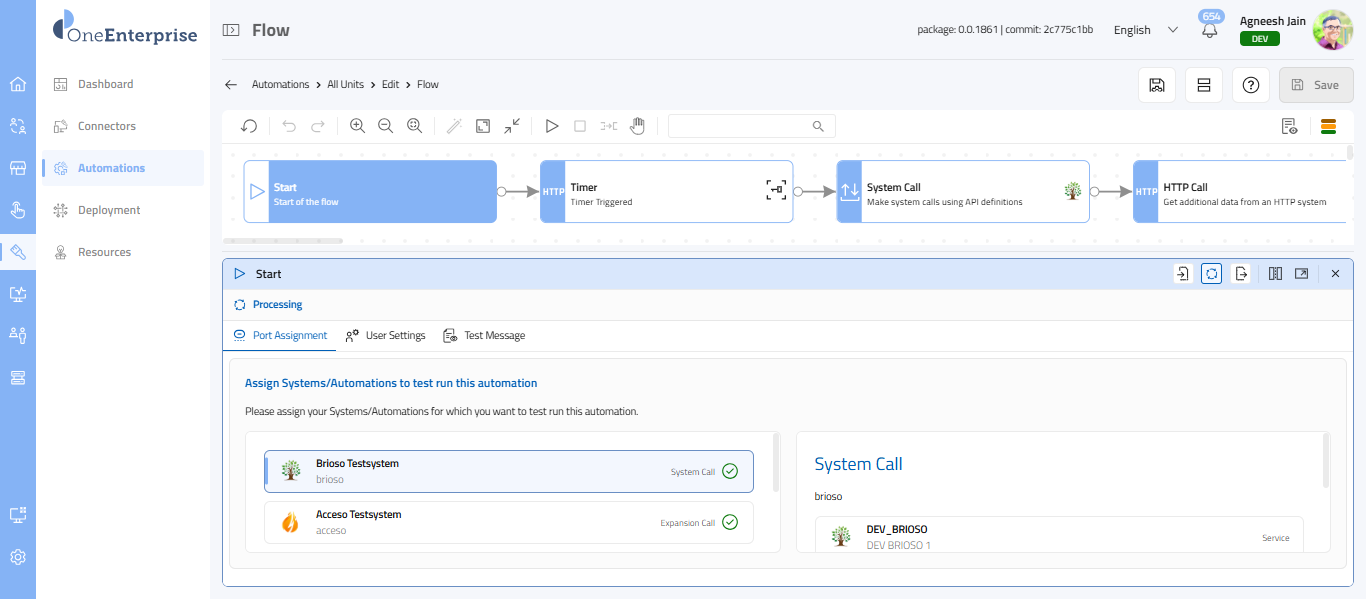Viewport: 1366px width, 599px height.
Task: Click the collapse arrows icon in toolbar
Action: click(x=512, y=126)
